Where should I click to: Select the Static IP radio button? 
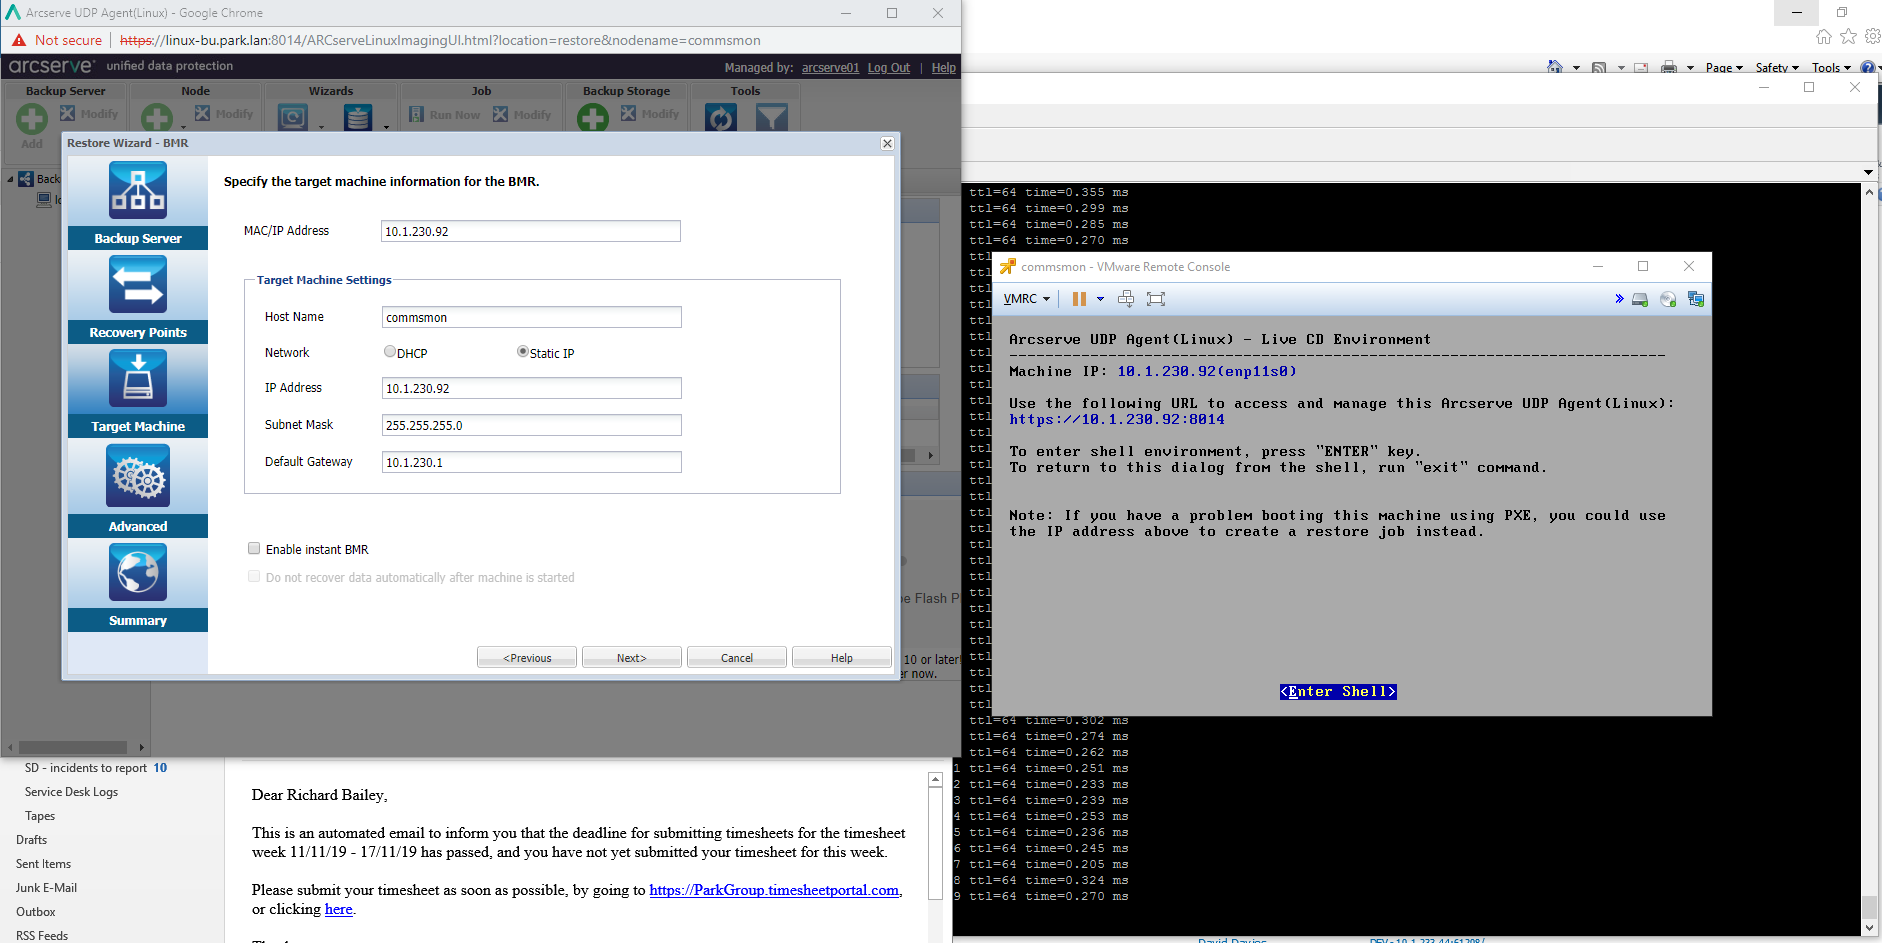point(523,351)
